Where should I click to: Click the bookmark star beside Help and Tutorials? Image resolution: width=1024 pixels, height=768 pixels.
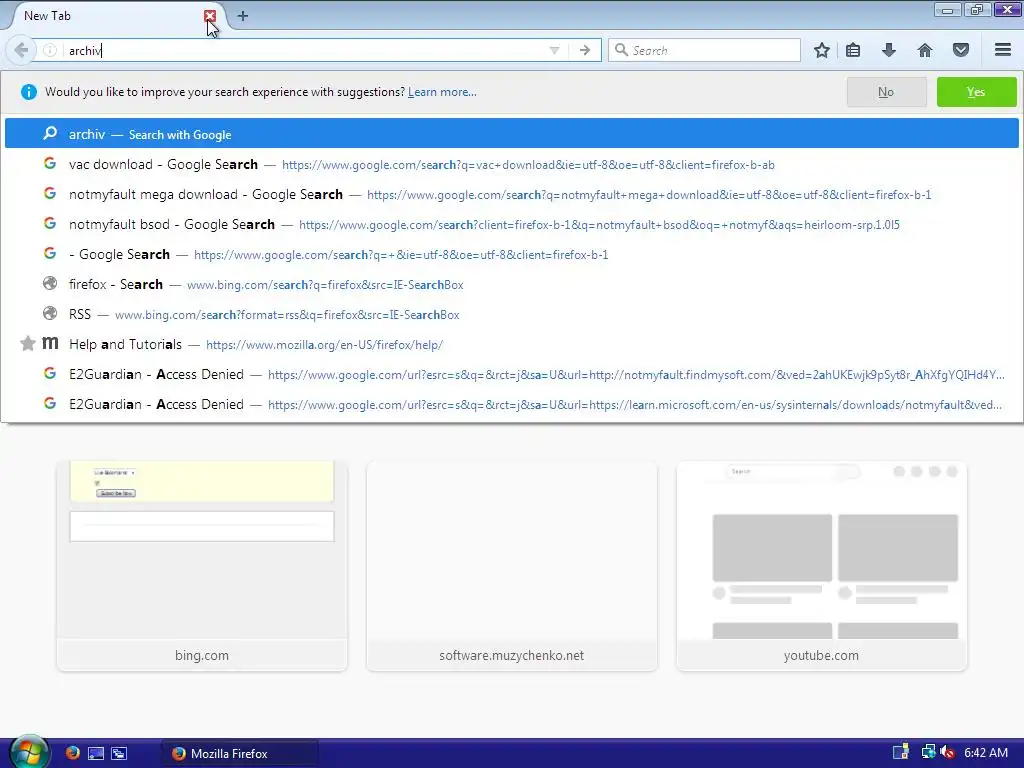point(27,344)
